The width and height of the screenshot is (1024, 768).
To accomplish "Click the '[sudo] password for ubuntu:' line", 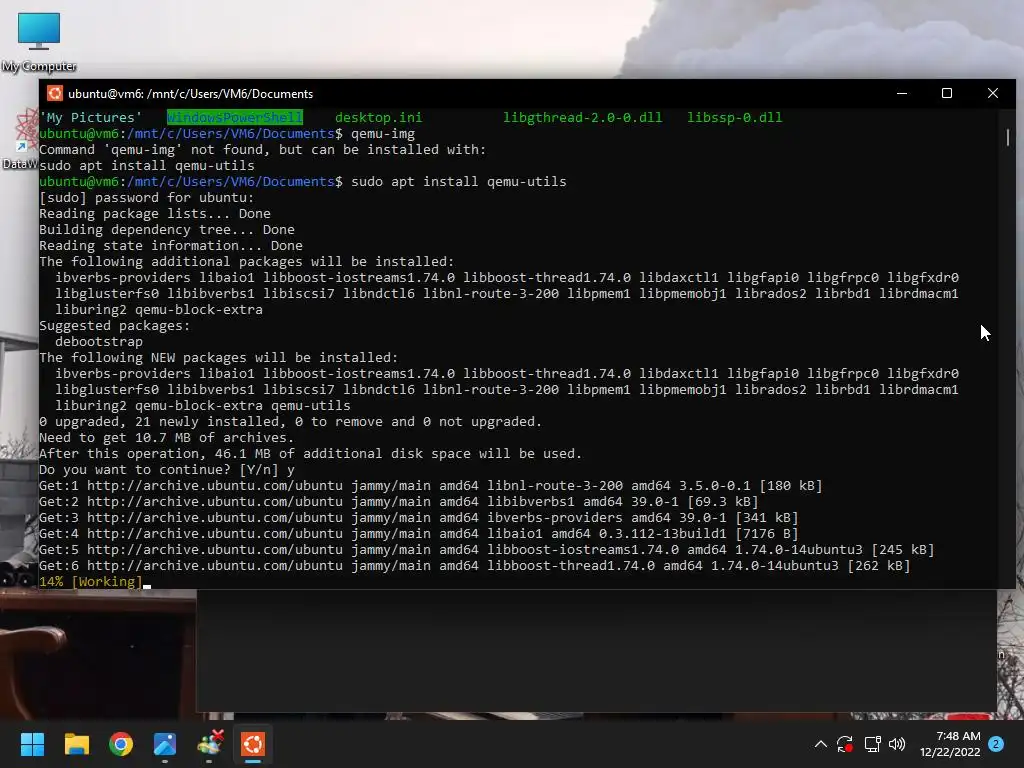I will click(x=146, y=197).
